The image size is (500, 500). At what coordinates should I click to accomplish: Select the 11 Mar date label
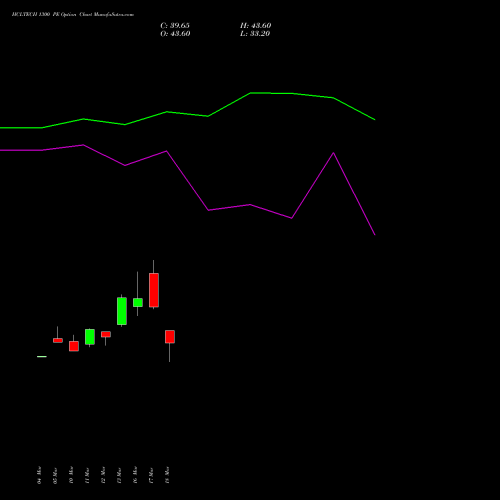(87, 475)
